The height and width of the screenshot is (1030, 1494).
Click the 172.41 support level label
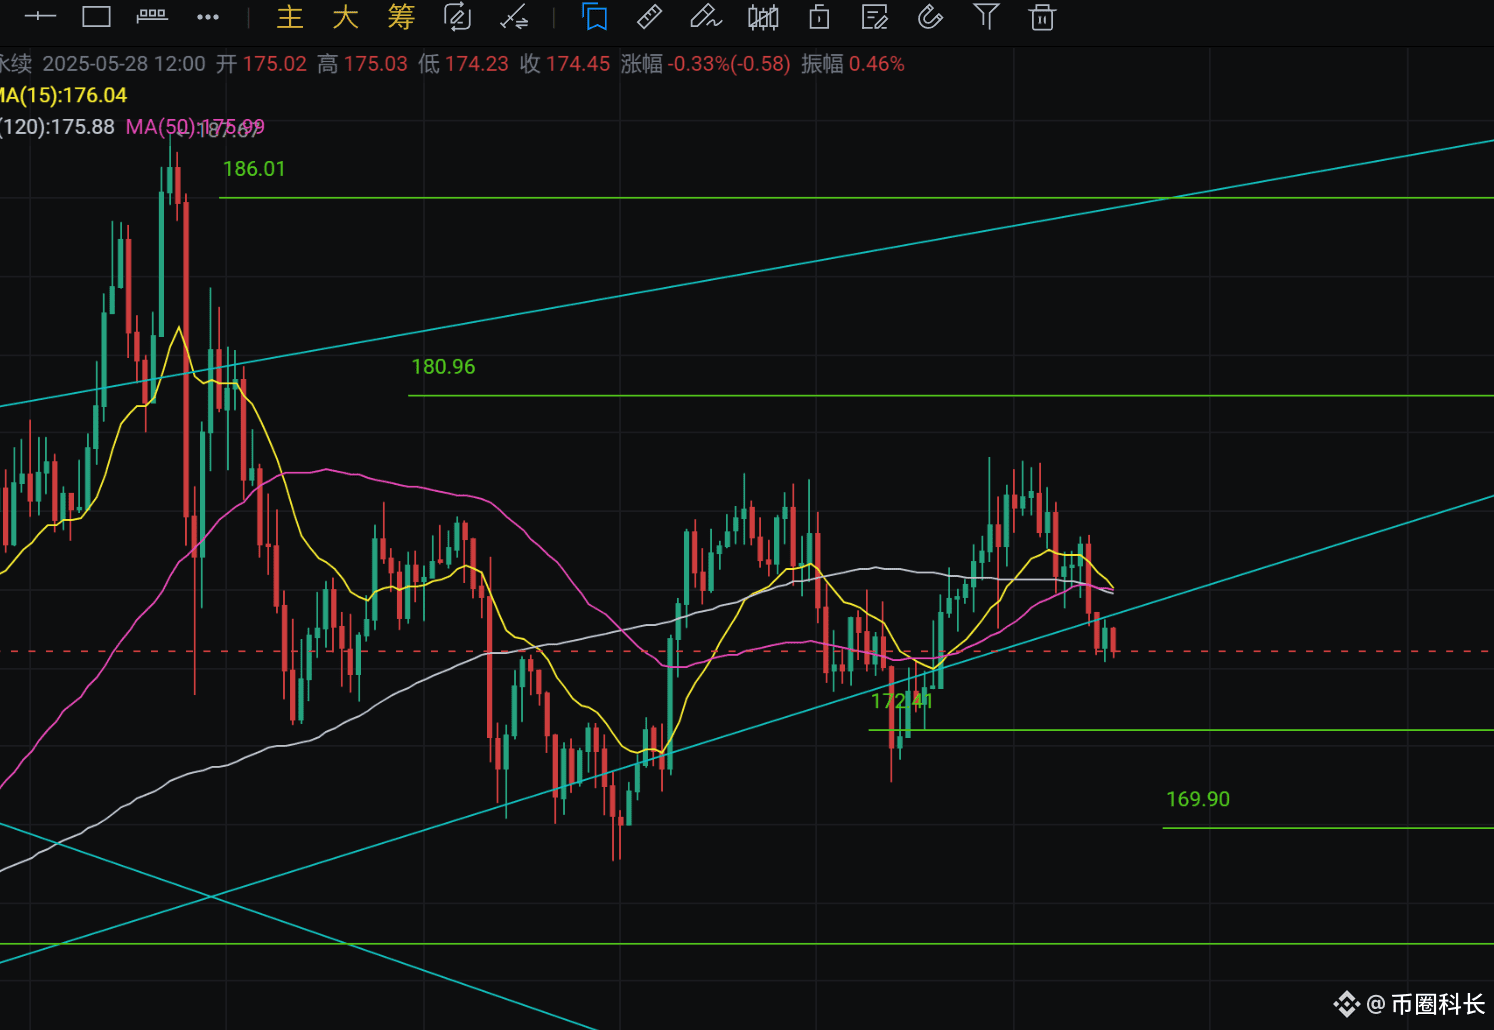pos(902,701)
